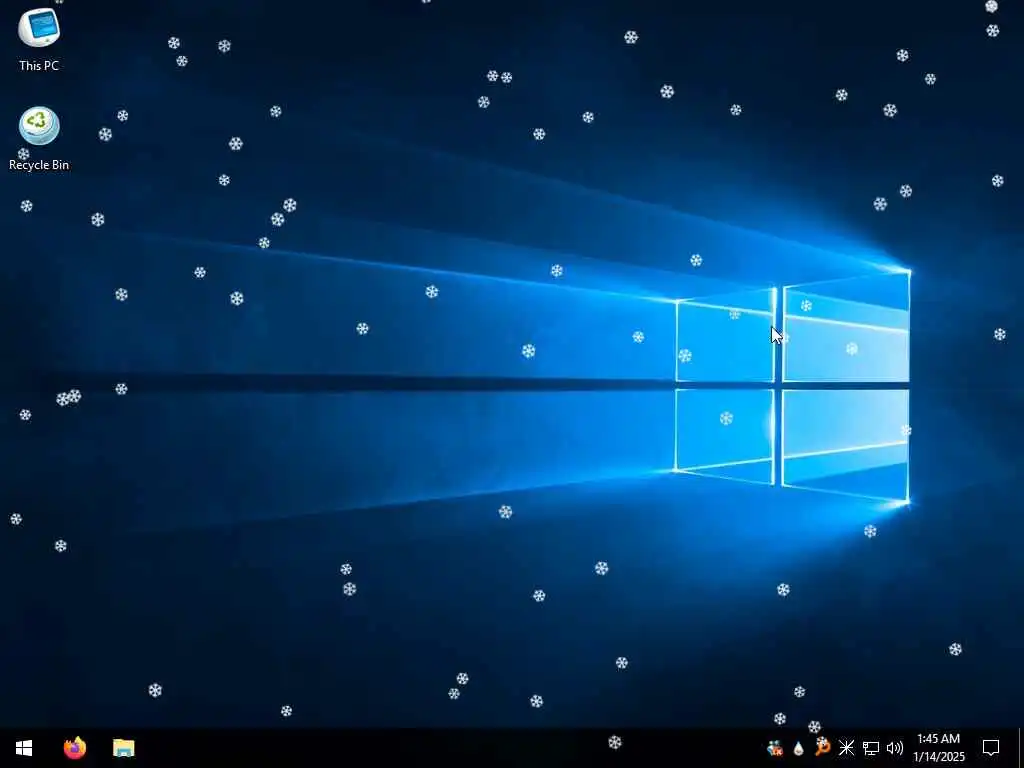The width and height of the screenshot is (1024, 768).
Task: Click the Show desktop sliver
Action: [x=1021, y=748]
